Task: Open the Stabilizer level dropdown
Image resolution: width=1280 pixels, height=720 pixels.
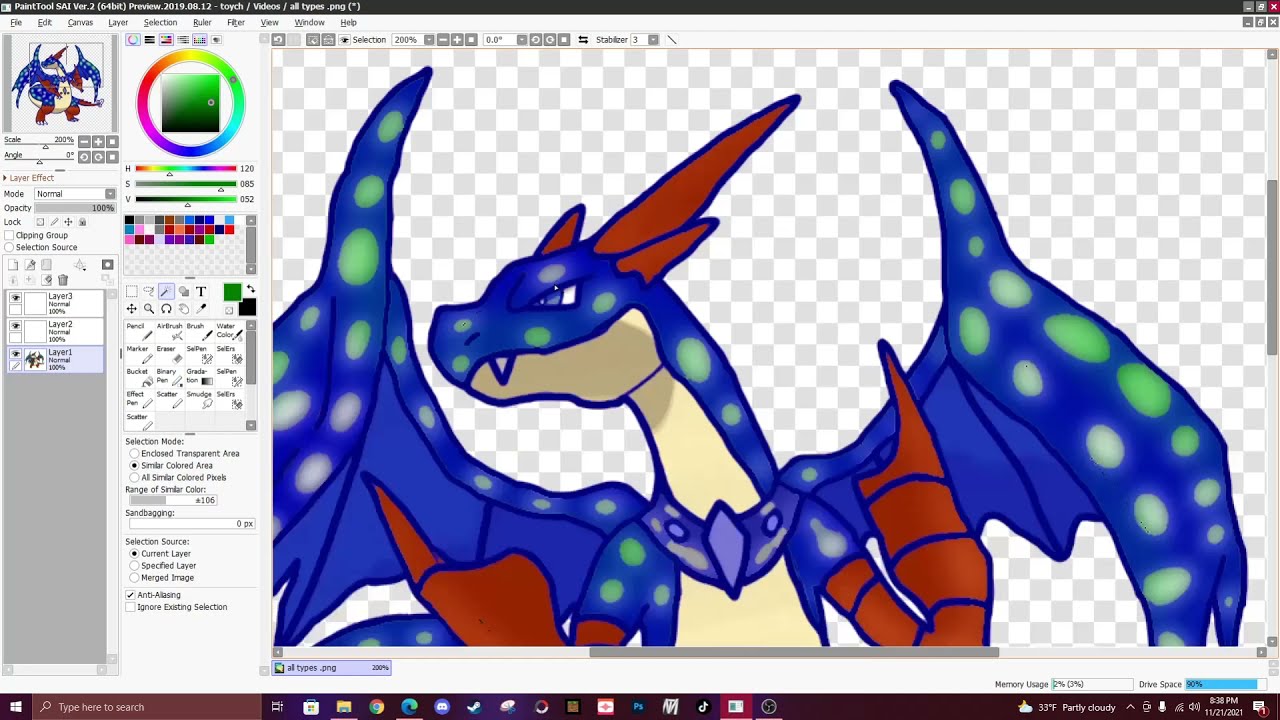Action: [x=653, y=39]
